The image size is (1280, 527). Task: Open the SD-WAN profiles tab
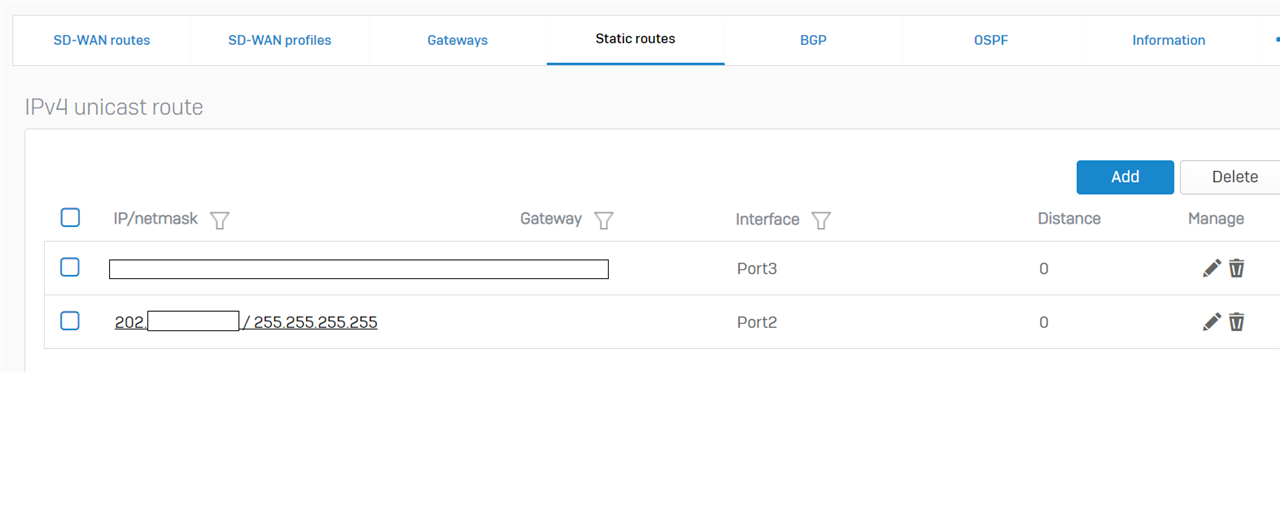(x=279, y=41)
